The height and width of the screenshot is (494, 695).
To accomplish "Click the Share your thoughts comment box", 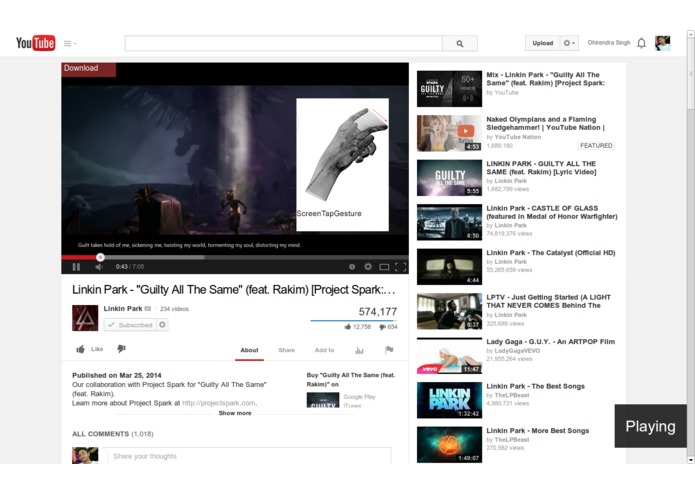I will [248, 456].
